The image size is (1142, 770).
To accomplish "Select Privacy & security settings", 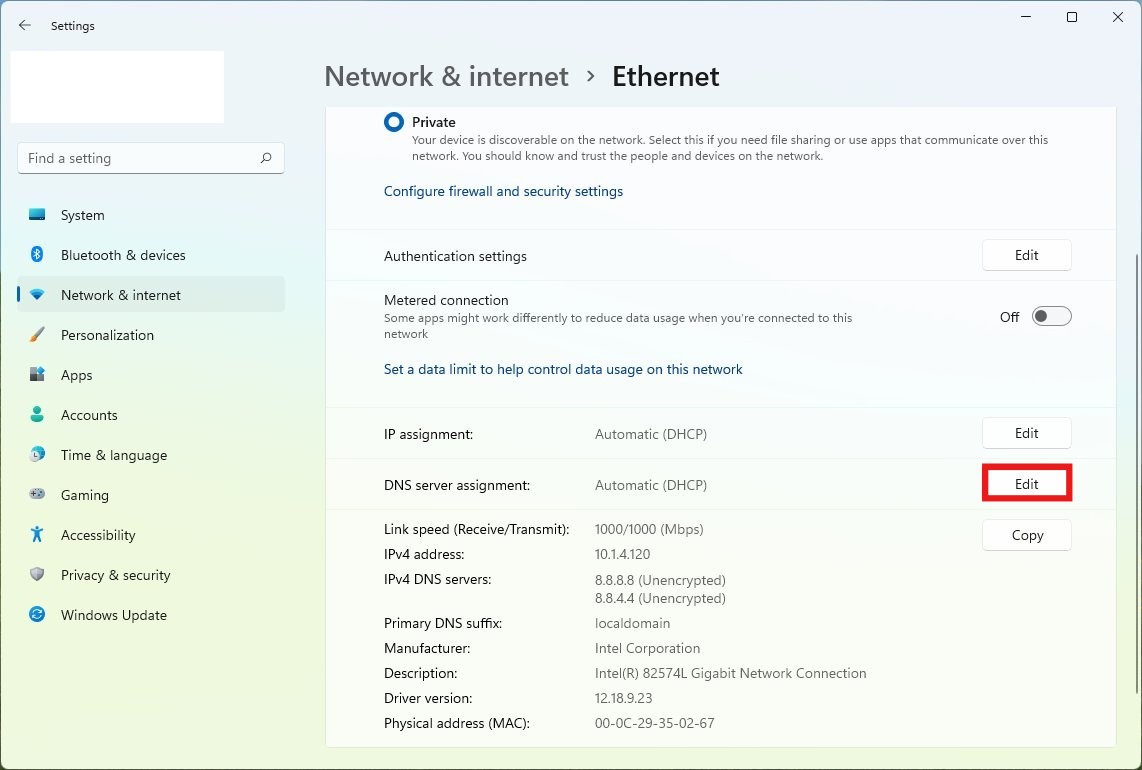I will coord(115,575).
